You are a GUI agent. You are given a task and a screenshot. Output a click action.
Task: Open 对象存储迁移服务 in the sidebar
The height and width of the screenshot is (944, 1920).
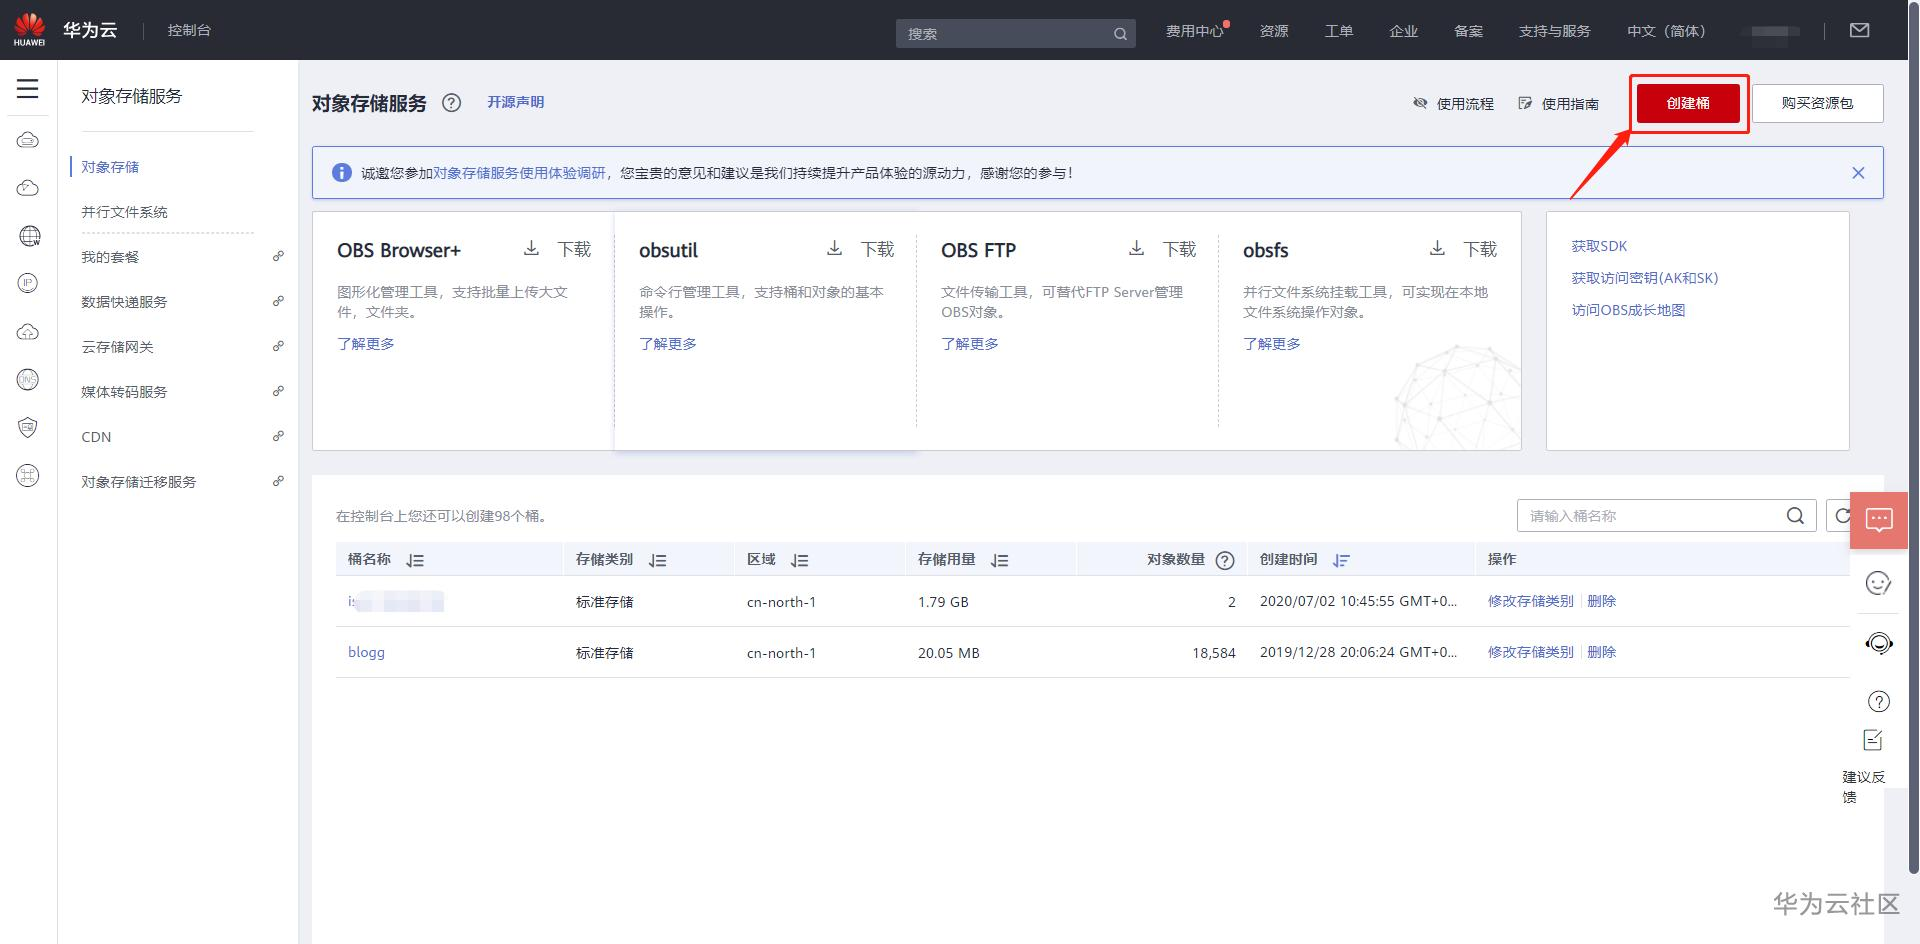point(138,482)
